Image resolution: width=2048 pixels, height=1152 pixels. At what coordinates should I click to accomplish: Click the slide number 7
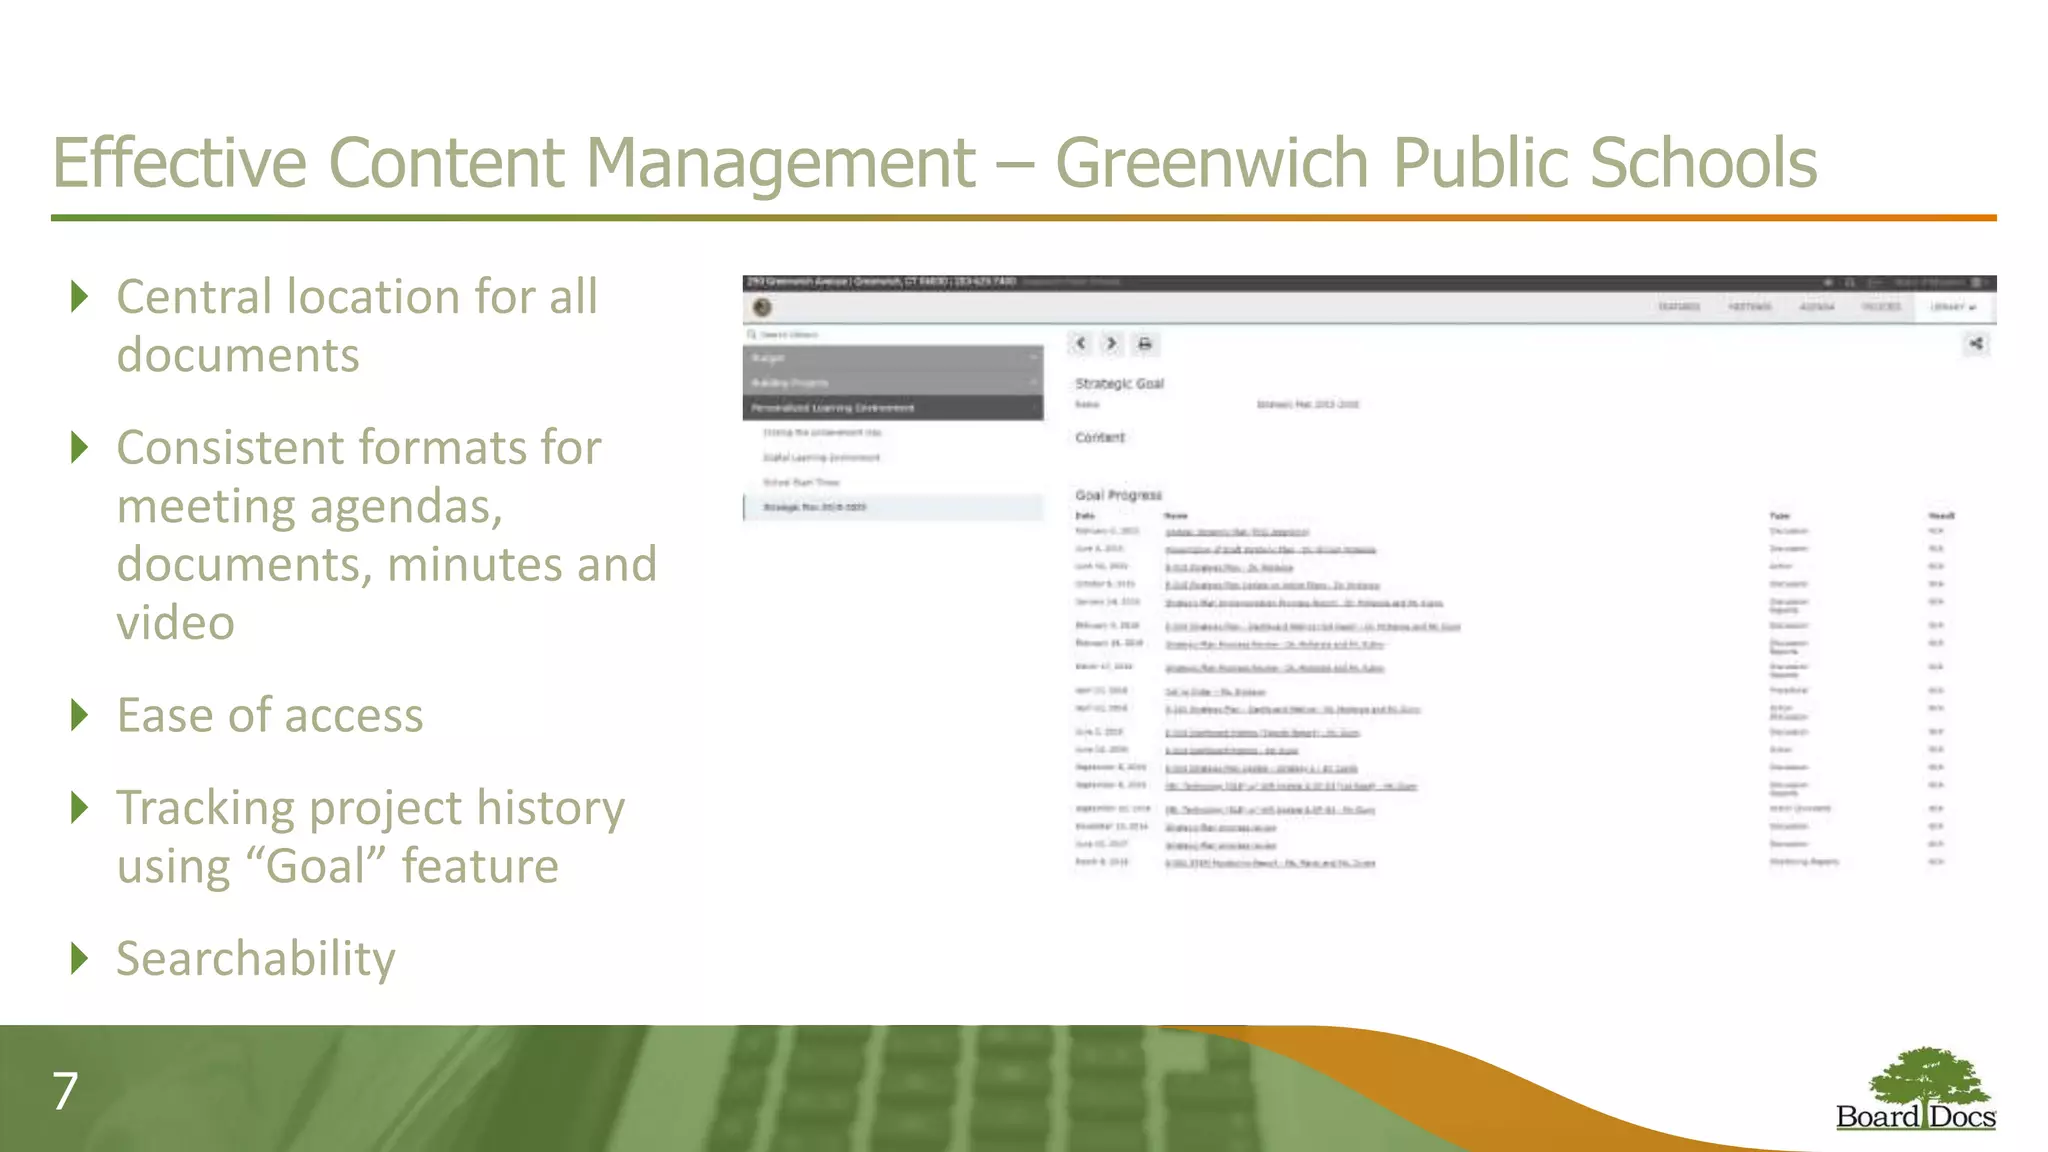coord(65,1090)
